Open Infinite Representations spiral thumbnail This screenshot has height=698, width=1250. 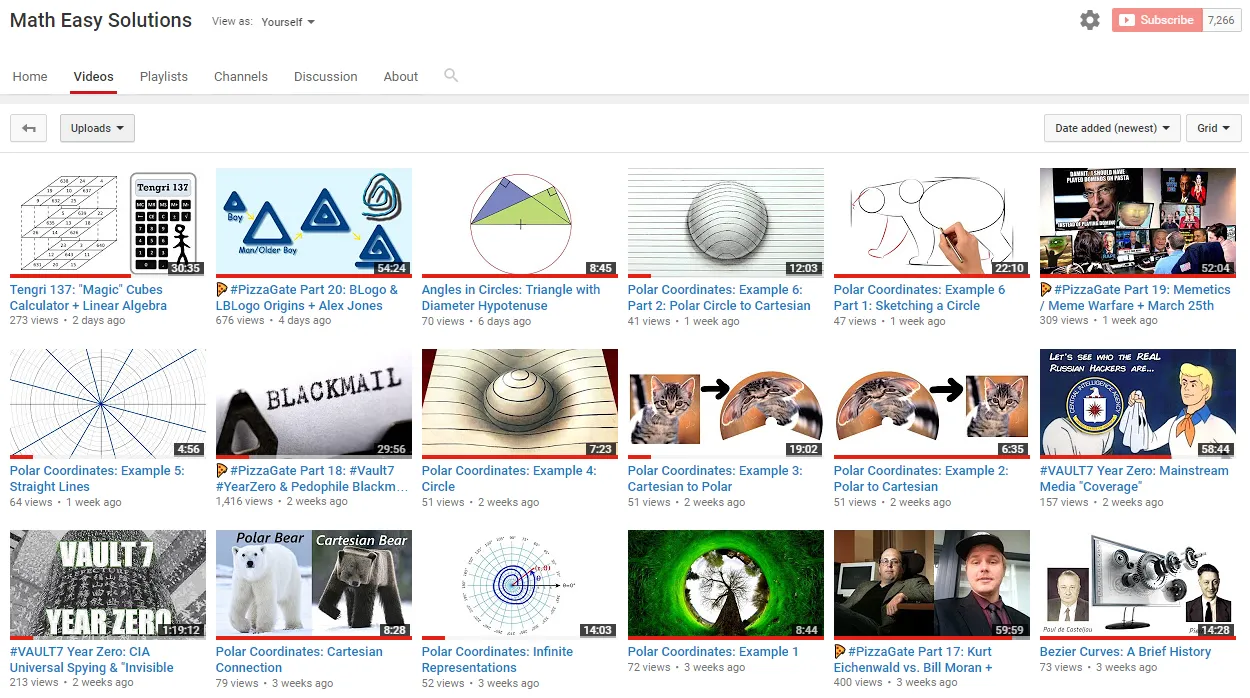coord(520,584)
